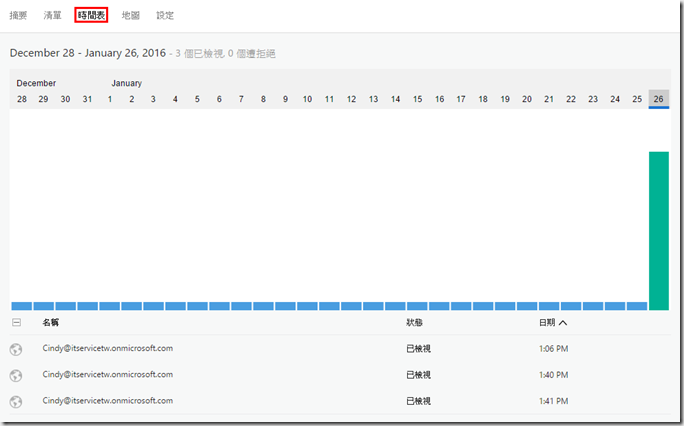Select January 1 on the timeline header

tap(110, 99)
